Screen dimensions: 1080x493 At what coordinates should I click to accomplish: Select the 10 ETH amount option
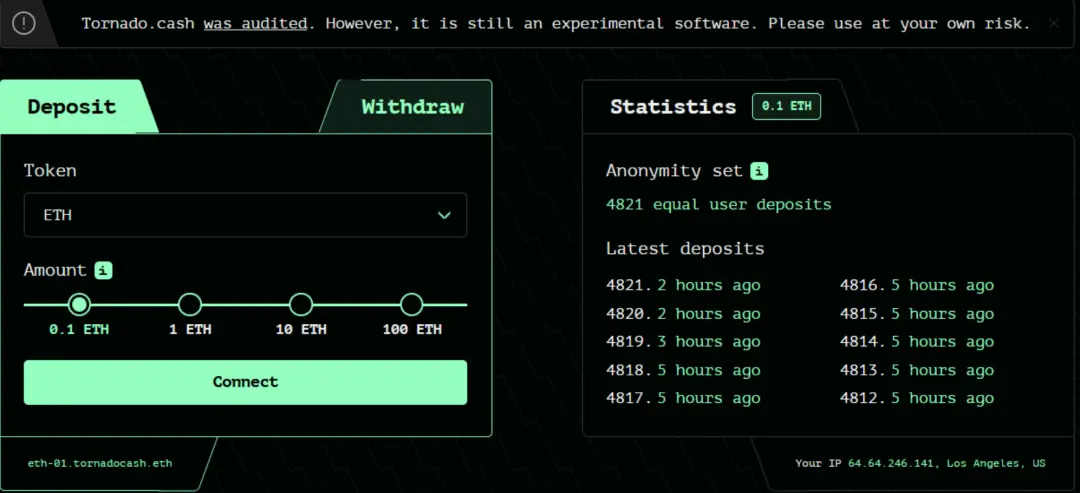(300, 304)
